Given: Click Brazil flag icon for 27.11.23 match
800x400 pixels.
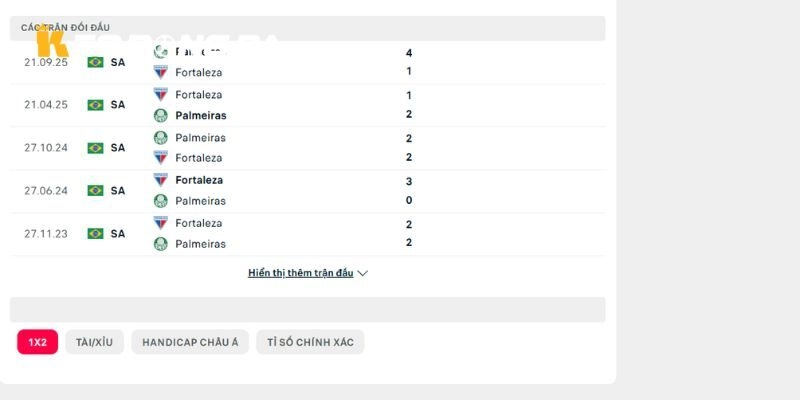Looking at the screenshot, I should [95, 234].
